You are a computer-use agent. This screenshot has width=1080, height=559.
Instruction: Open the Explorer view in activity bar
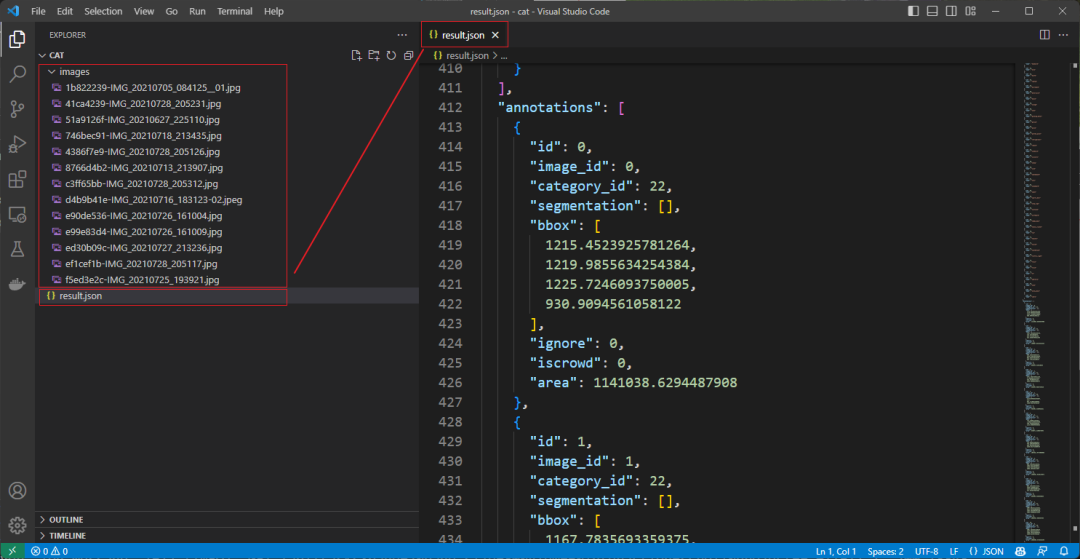[x=17, y=39]
